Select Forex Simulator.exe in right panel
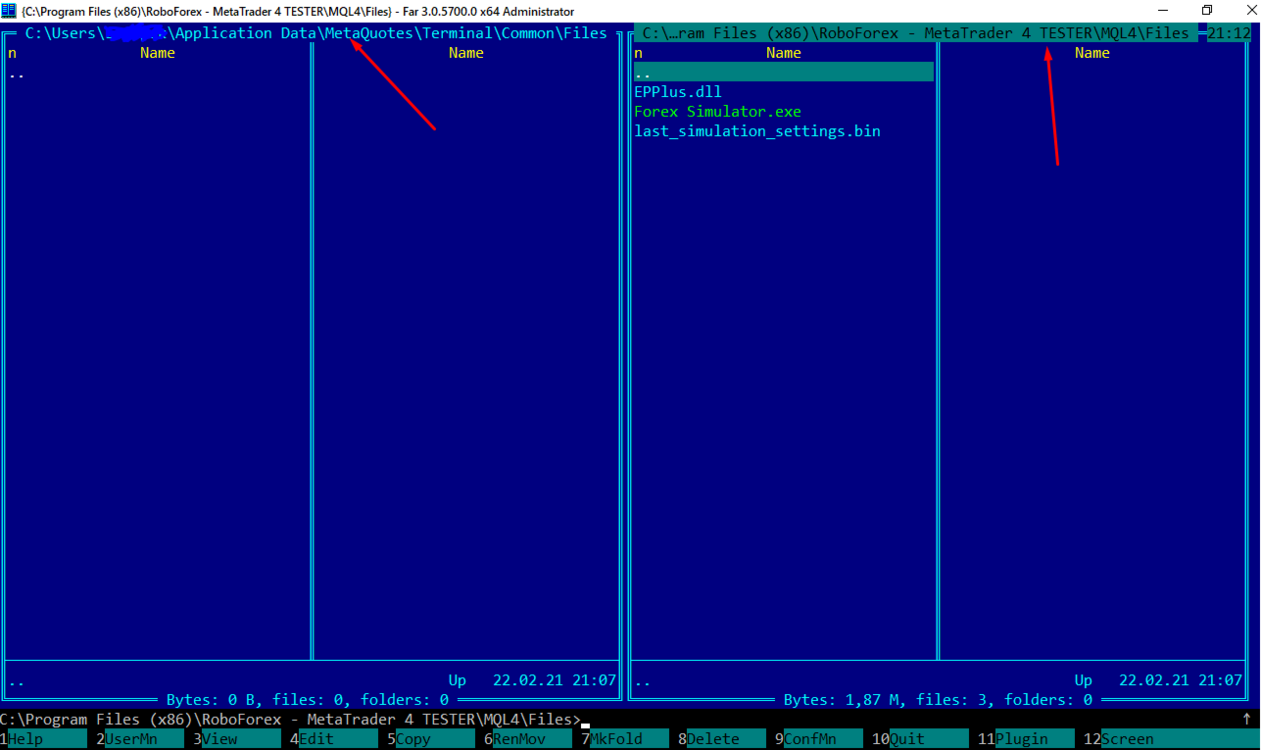Screen dimensions: 1261x750 coord(718,112)
